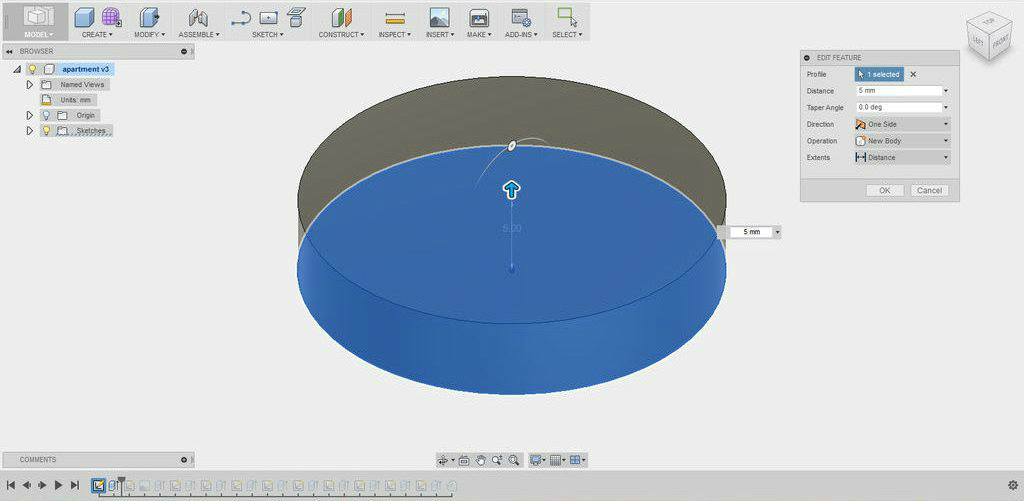Select the Orbit navigation icon
The height and width of the screenshot is (501, 1024).
(444, 461)
